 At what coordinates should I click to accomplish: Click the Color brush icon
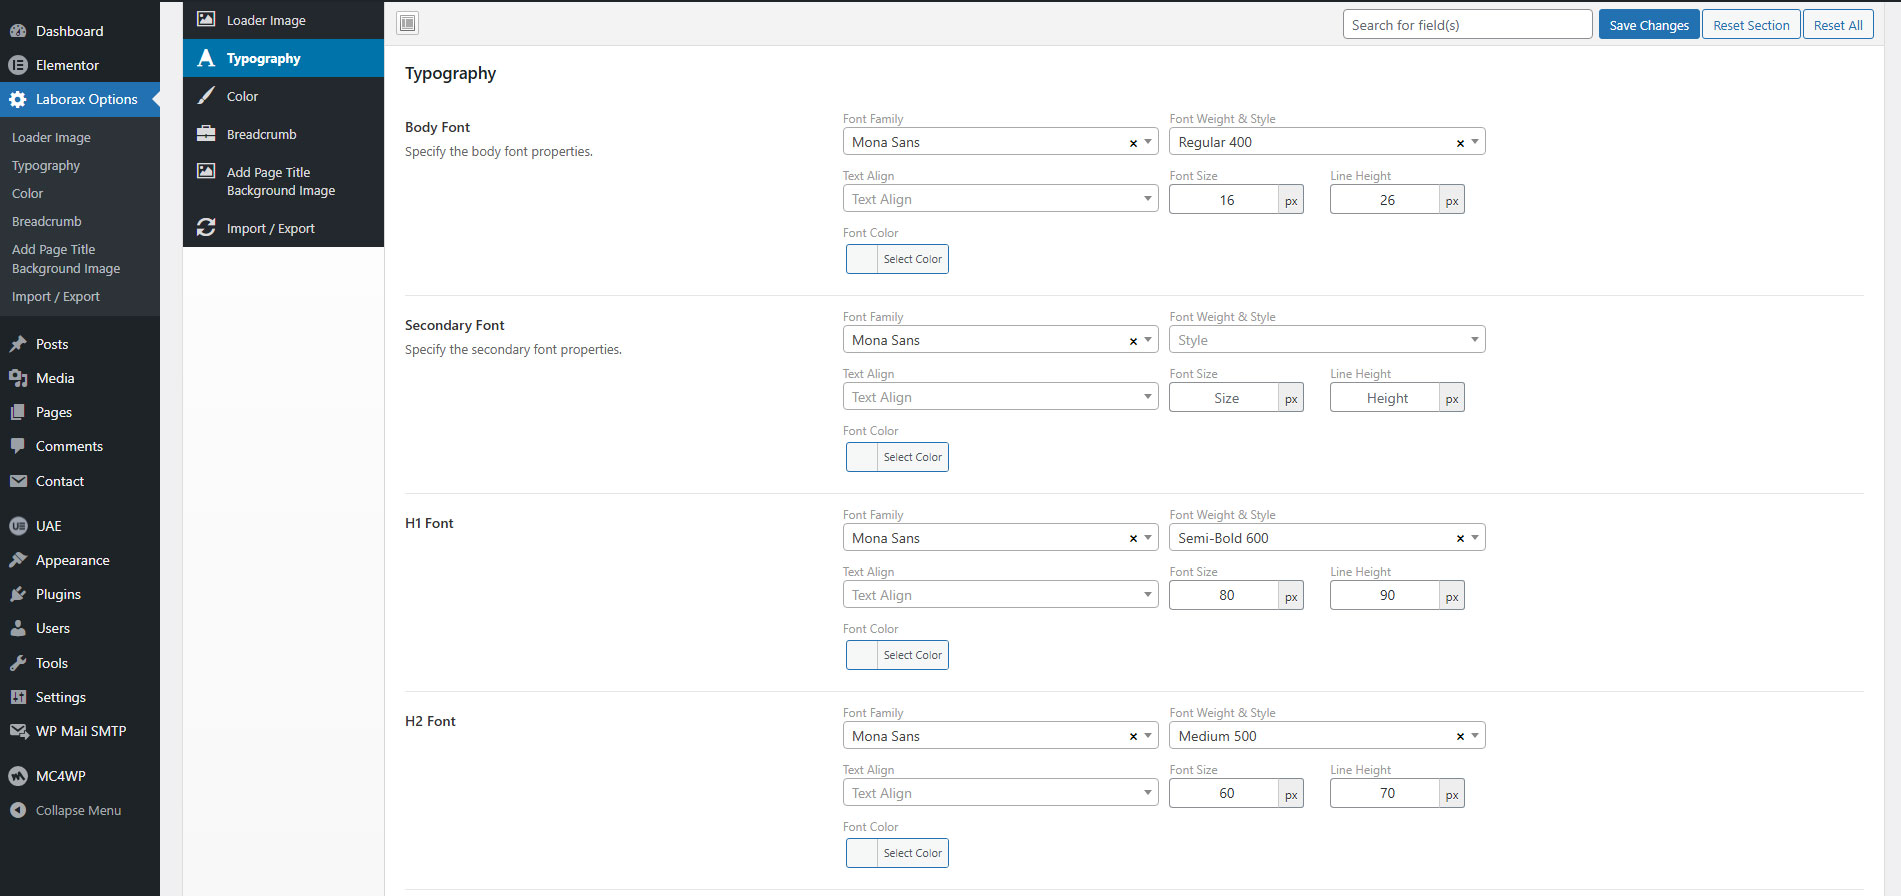click(206, 96)
